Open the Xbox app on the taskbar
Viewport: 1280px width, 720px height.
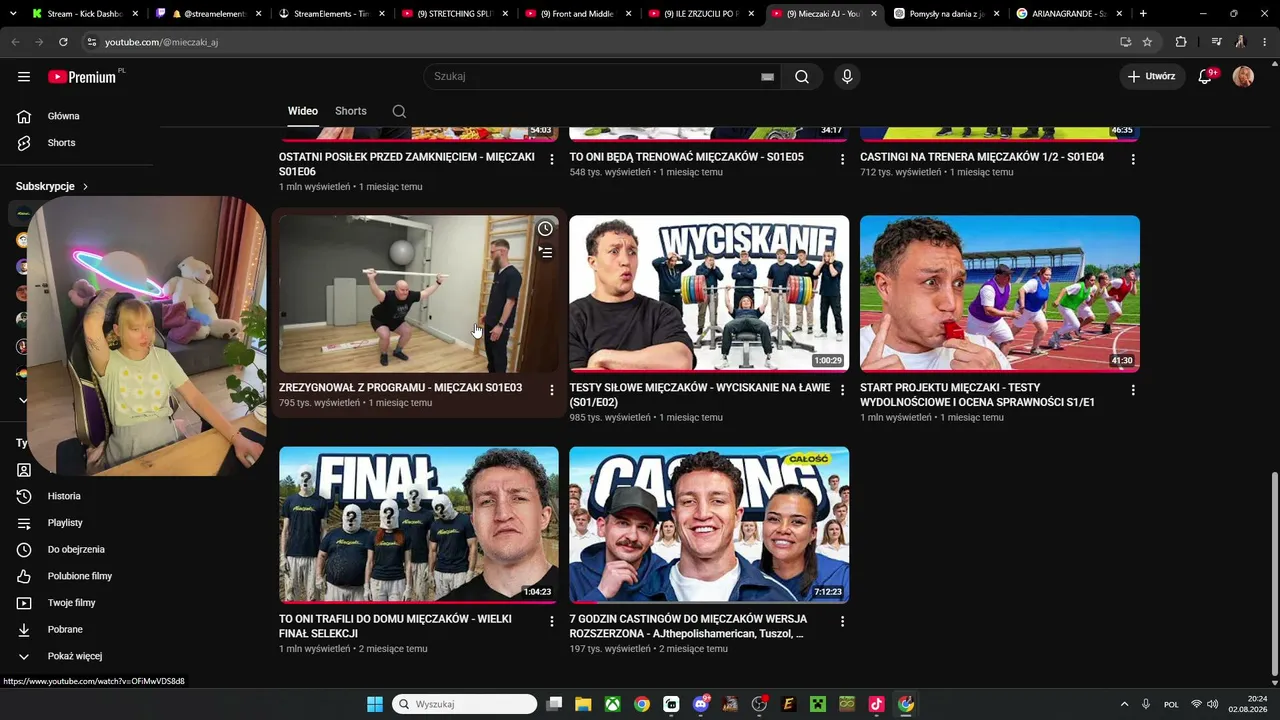point(612,704)
